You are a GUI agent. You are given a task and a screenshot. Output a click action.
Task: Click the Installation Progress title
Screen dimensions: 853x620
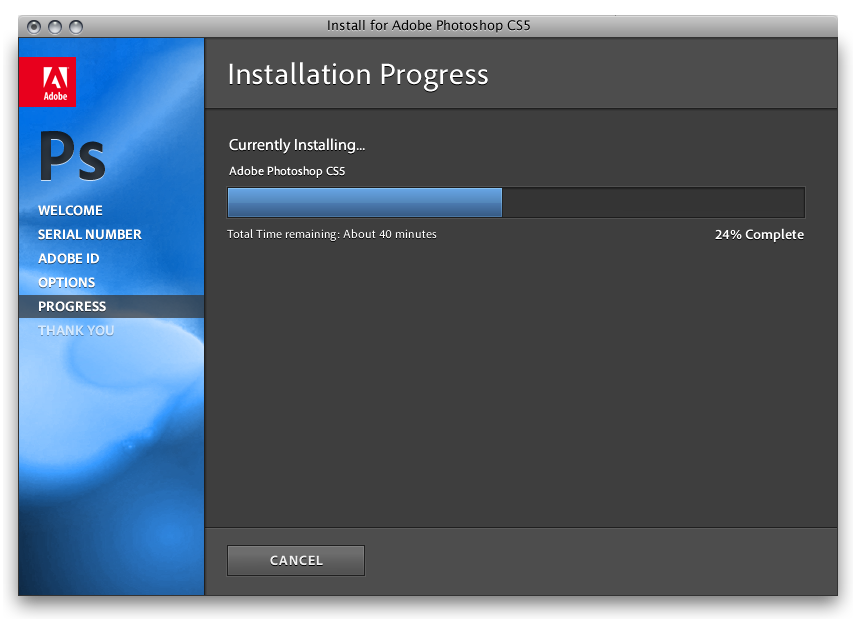(x=358, y=74)
